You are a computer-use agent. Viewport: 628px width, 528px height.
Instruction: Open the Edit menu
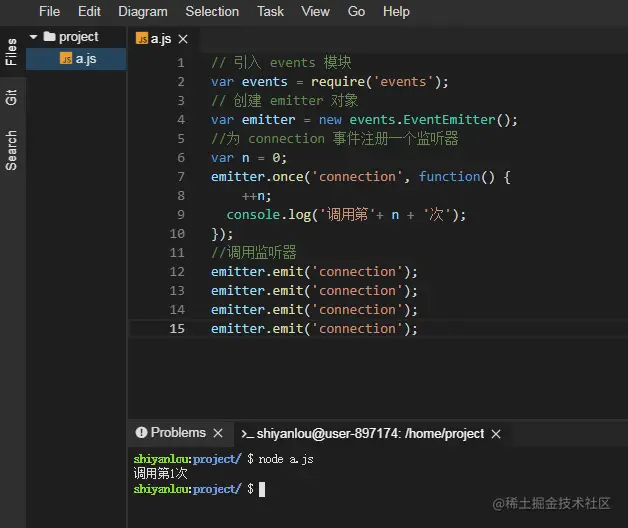pyautogui.click(x=89, y=11)
